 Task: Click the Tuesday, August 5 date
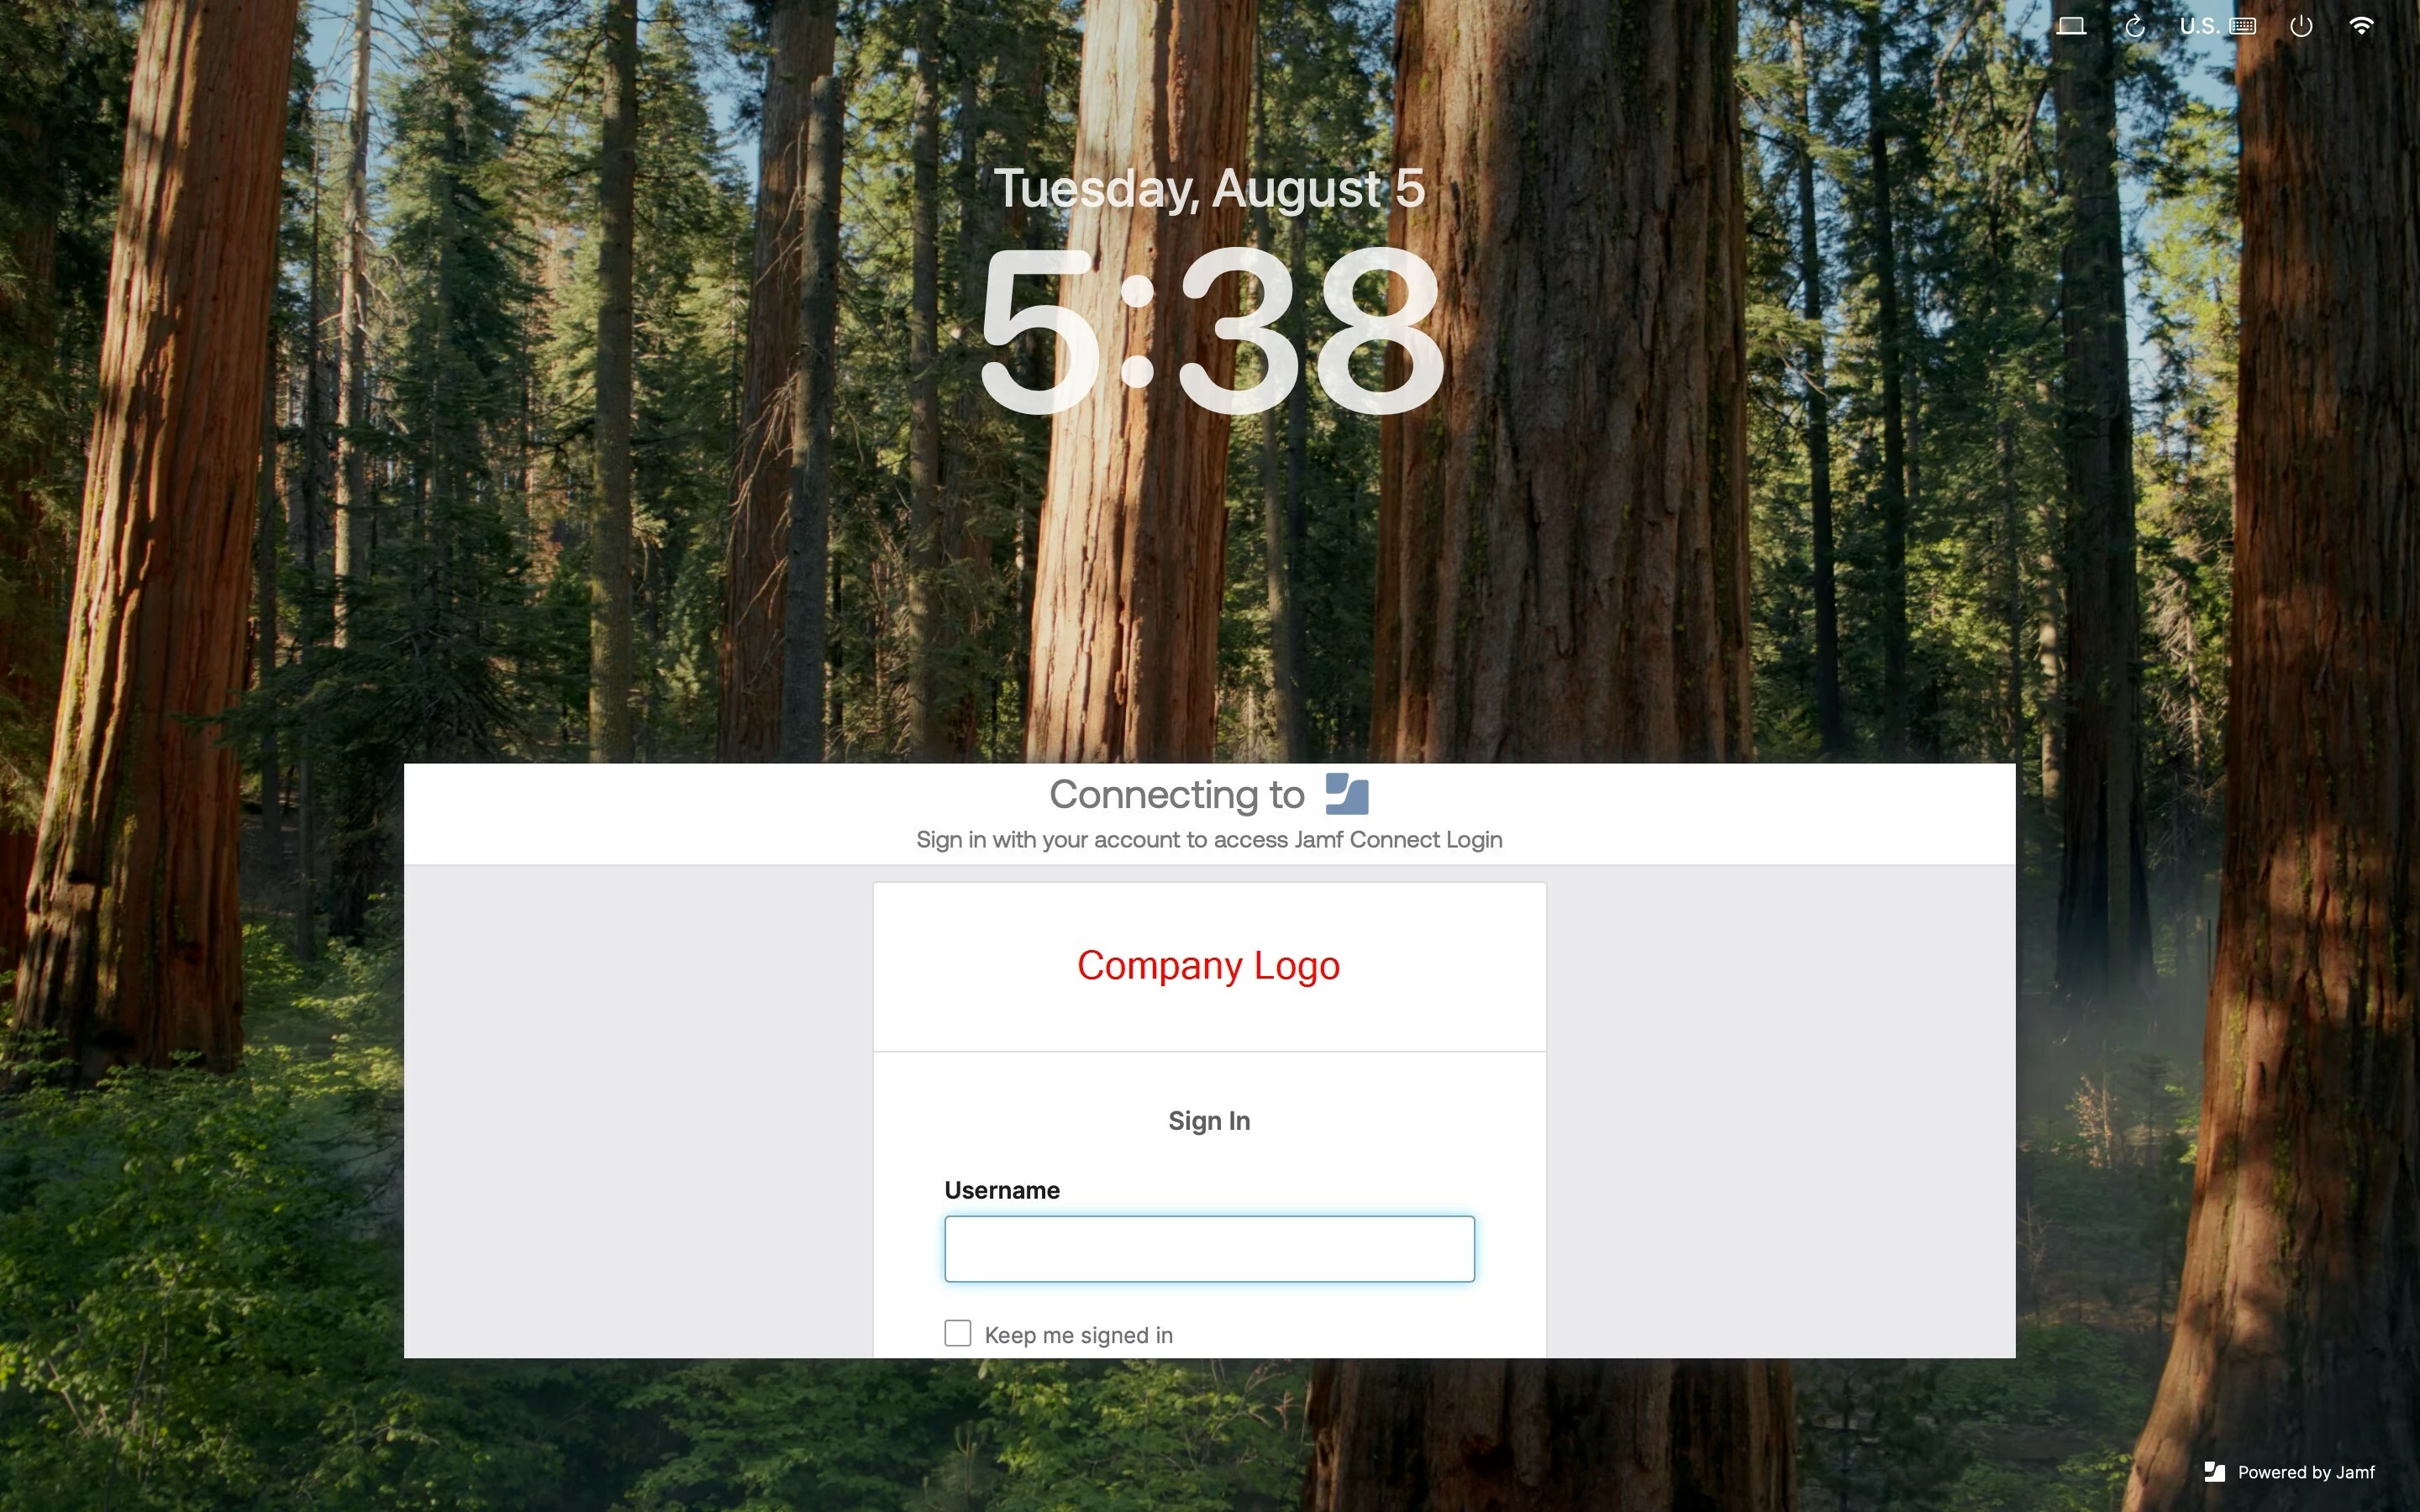1209,188
